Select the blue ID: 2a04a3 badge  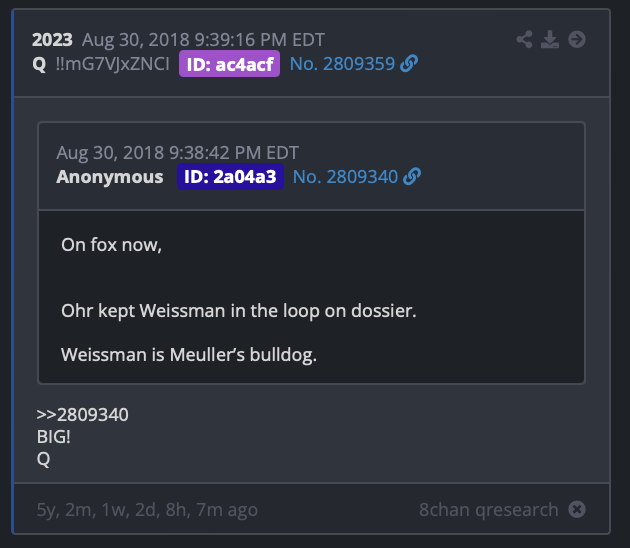pos(231,177)
